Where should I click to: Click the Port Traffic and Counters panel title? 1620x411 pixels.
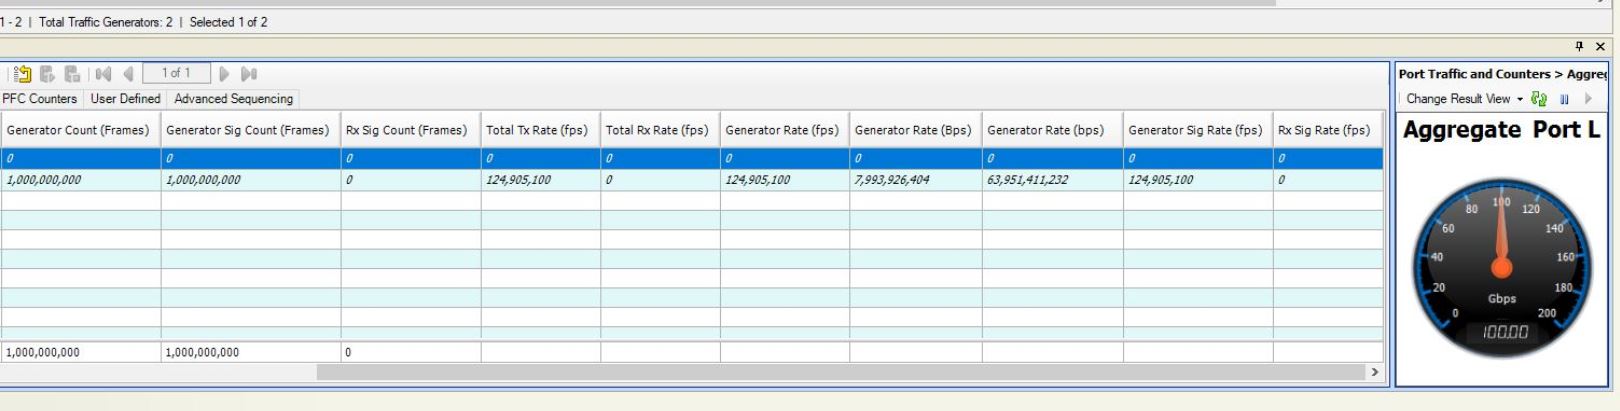pos(1502,74)
